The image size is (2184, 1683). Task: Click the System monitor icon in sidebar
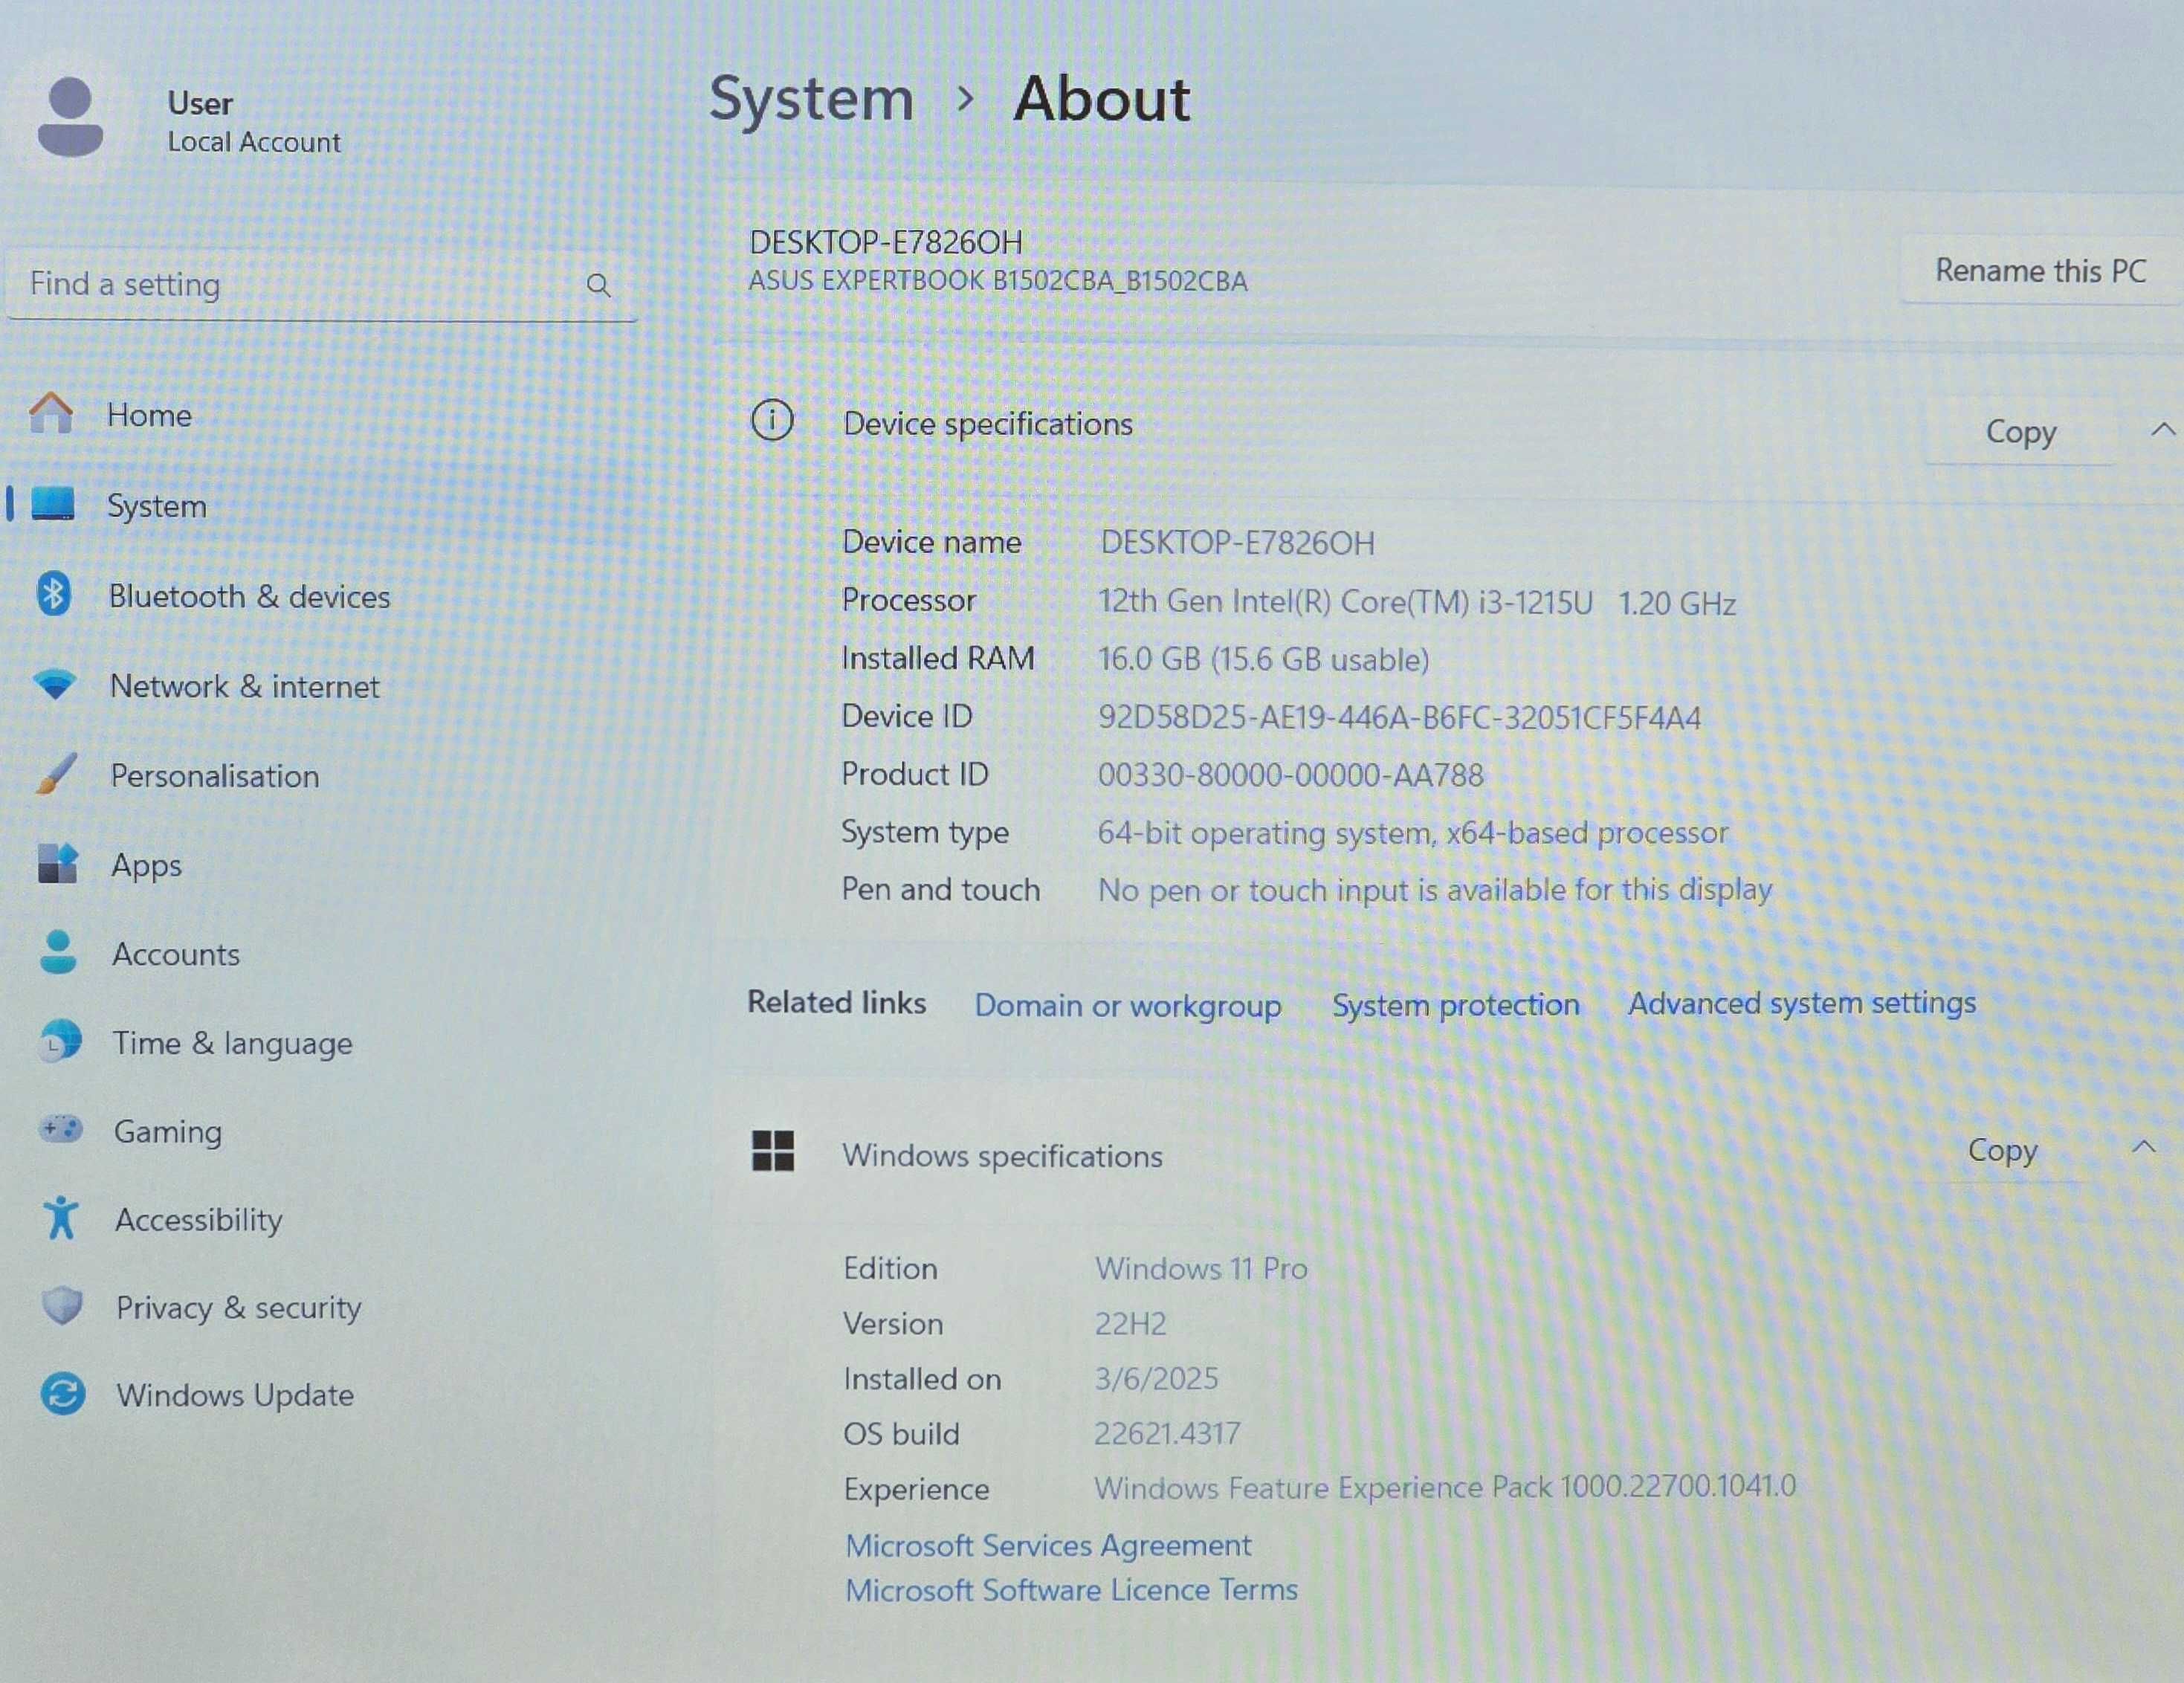pos(53,504)
